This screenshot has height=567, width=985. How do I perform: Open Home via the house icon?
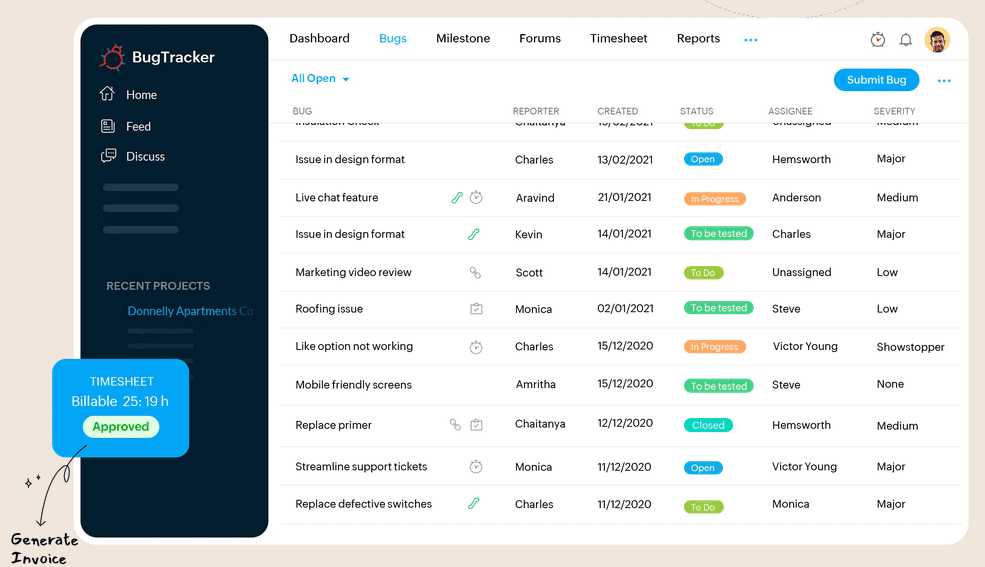click(107, 94)
